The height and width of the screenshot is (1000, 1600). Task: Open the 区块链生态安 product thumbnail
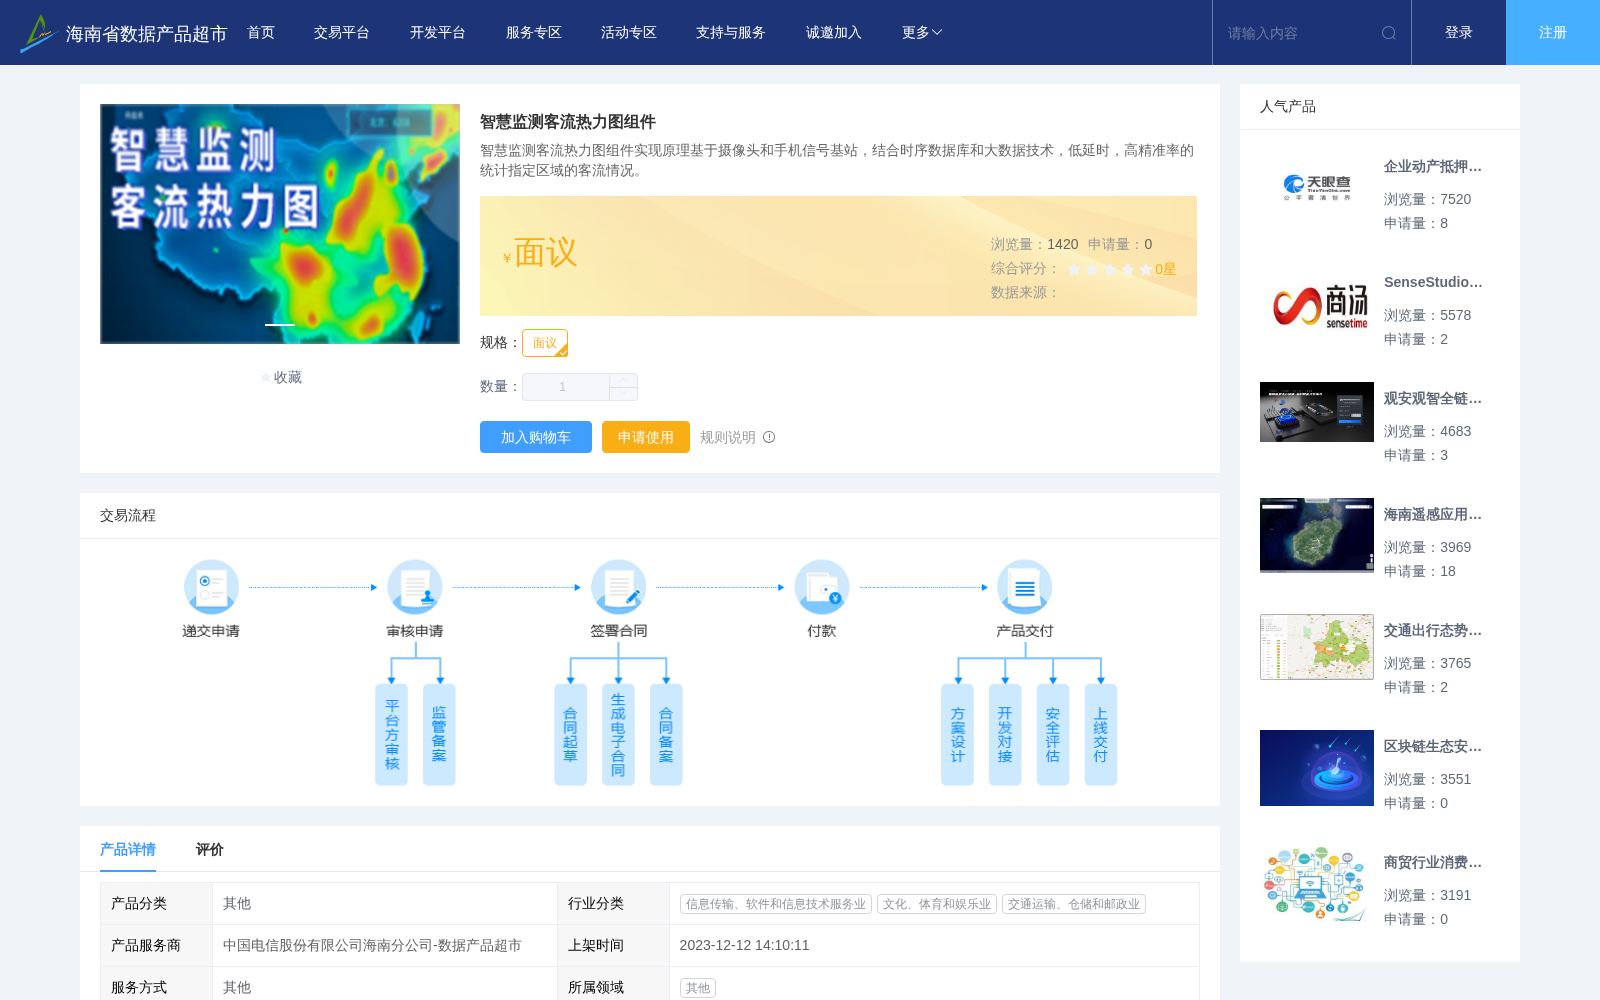1317,768
